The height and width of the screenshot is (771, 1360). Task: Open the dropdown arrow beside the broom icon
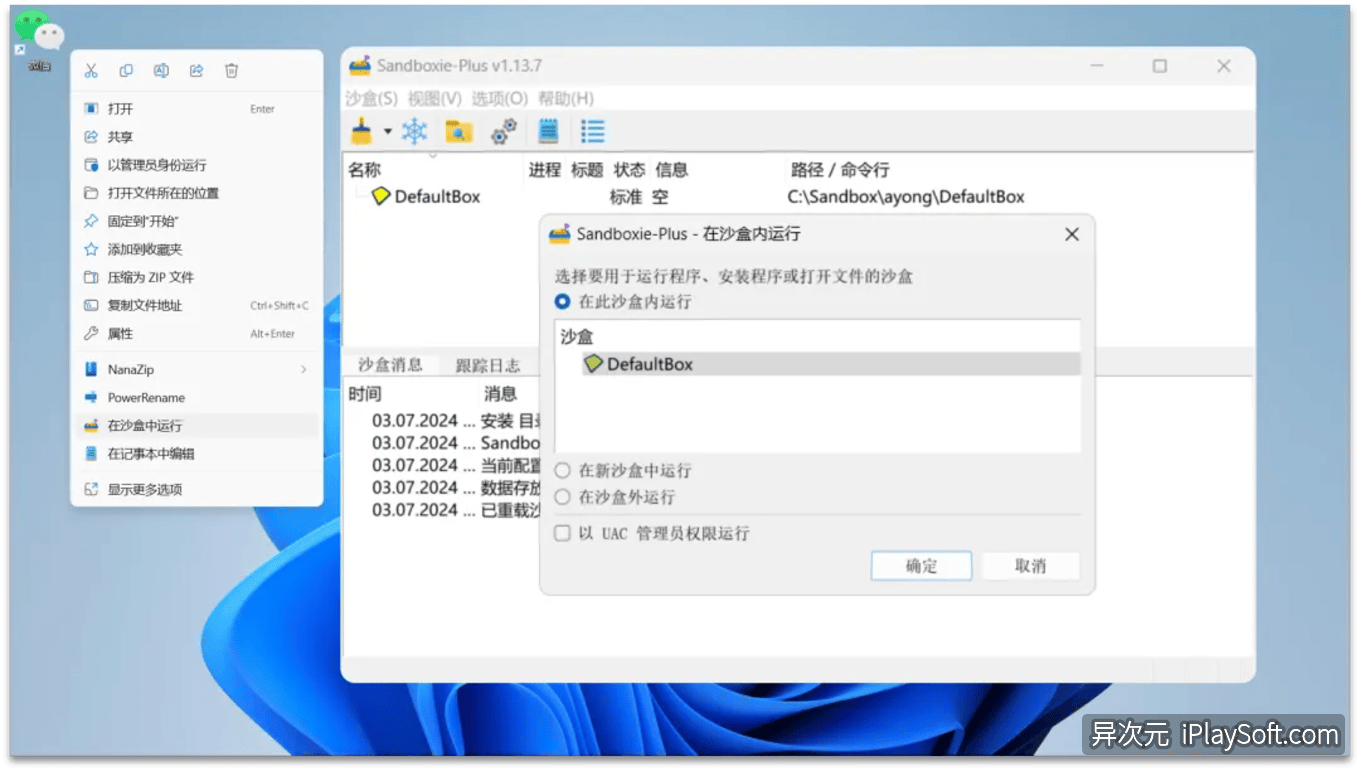tap(387, 131)
